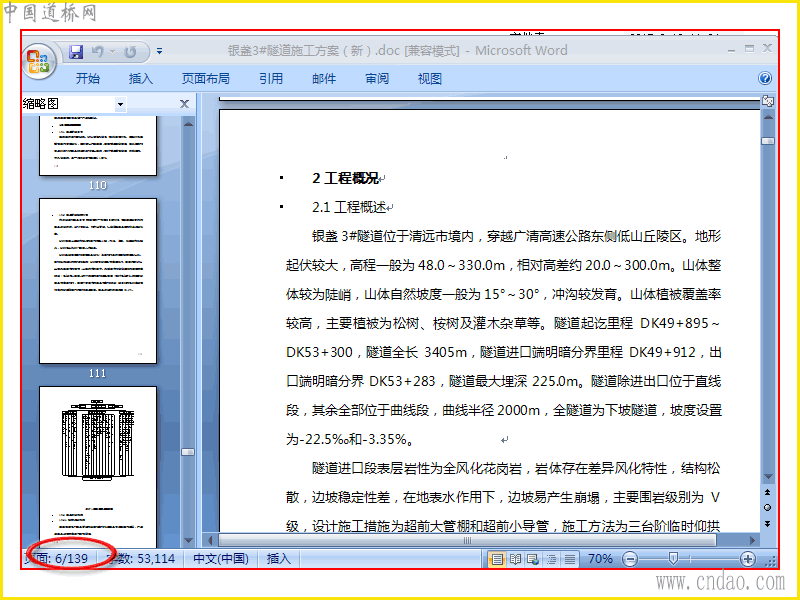Open the Office button menu

pyautogui.click(x=38, y=61)
